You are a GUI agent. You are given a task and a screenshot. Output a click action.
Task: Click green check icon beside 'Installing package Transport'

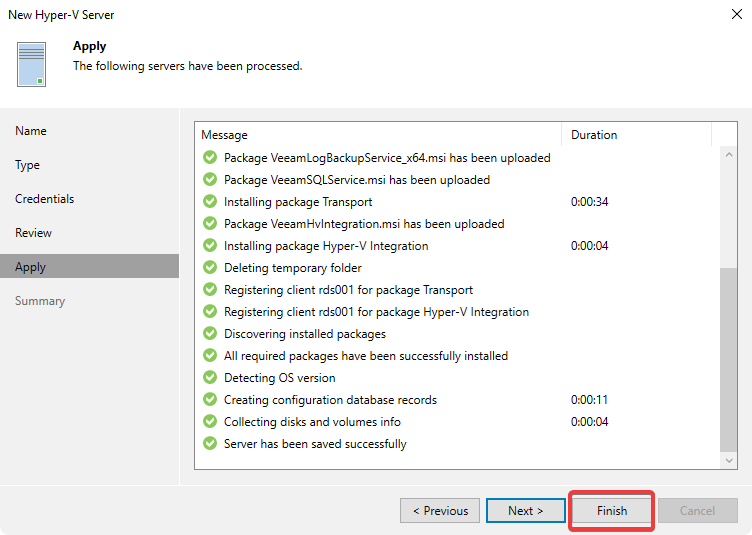click(x=210, y=202)
